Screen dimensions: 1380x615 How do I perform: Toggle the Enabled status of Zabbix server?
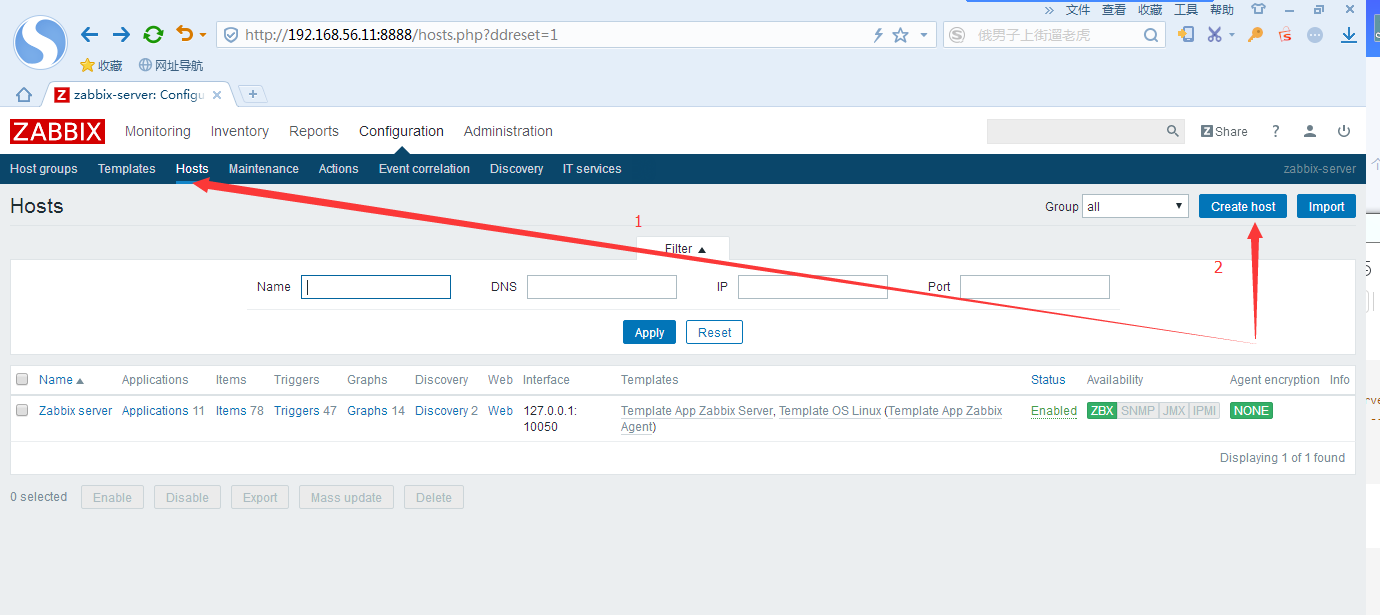(x=1054, y=411)
